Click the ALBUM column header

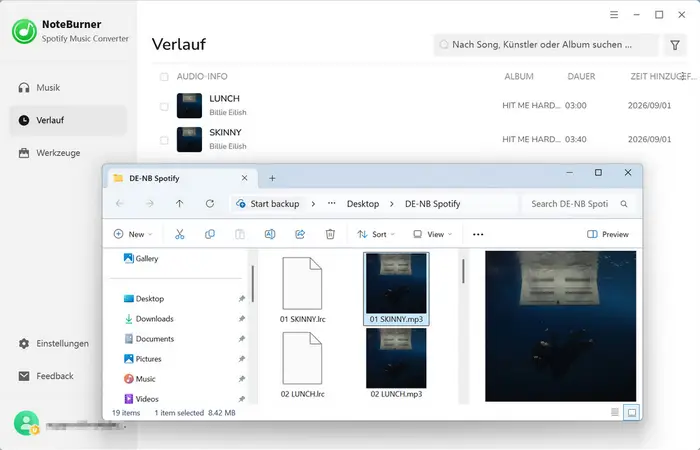click(x=519, y=76)
